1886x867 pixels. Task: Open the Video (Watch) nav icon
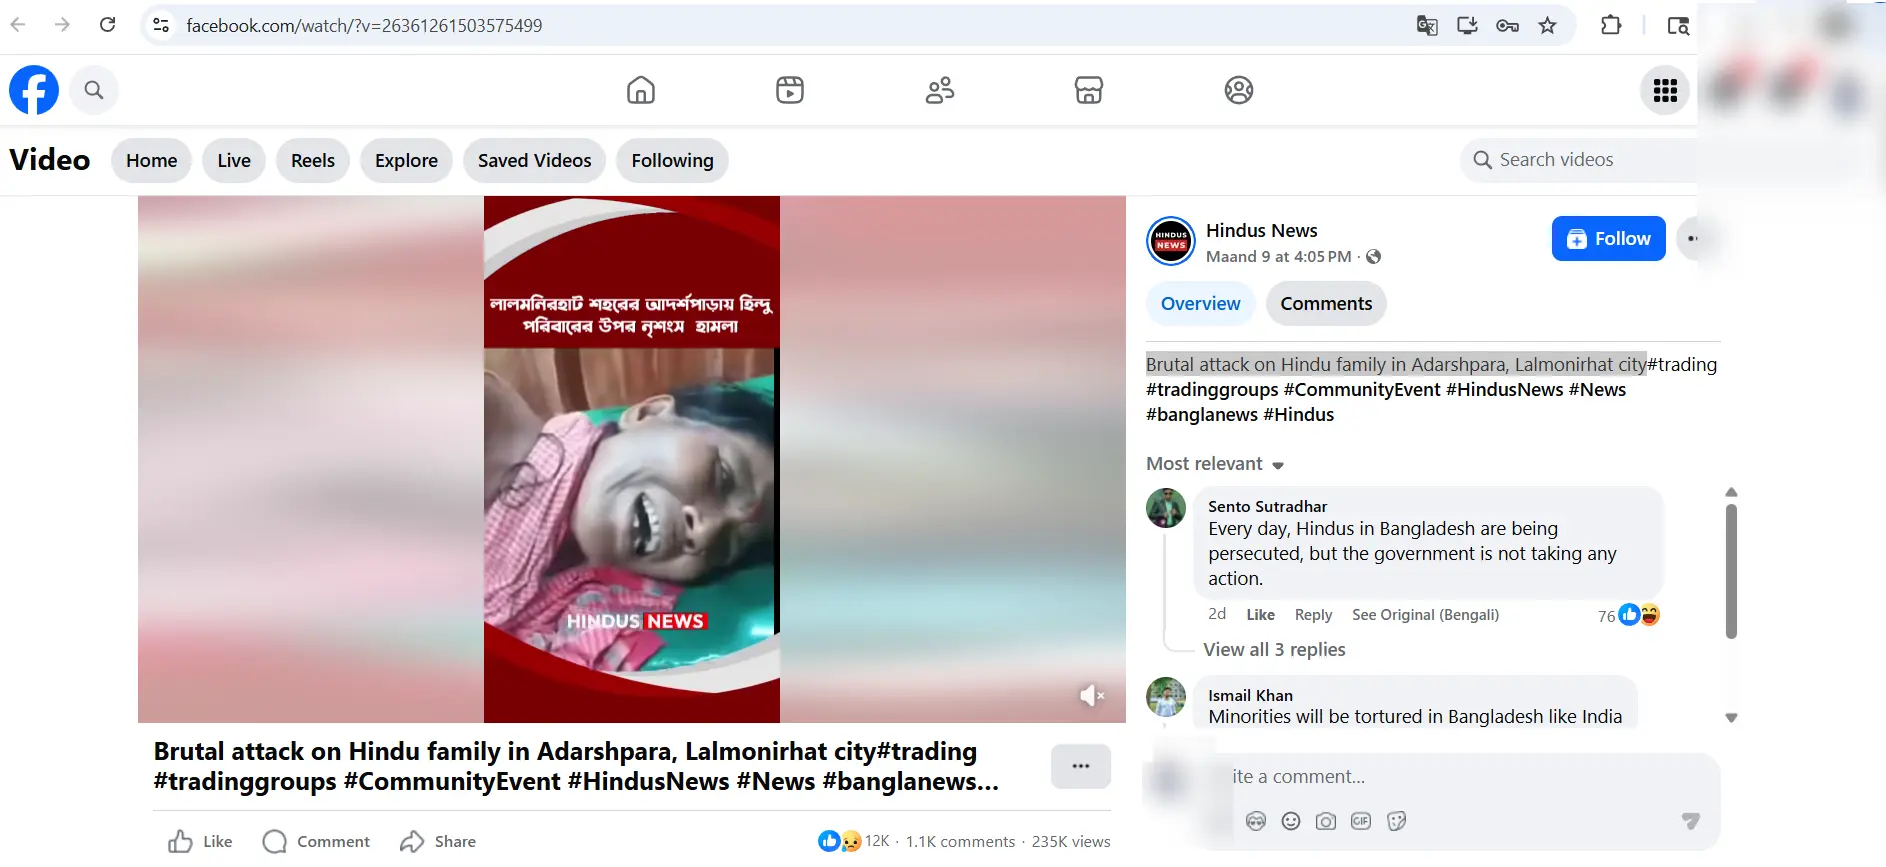click(790, 90)
